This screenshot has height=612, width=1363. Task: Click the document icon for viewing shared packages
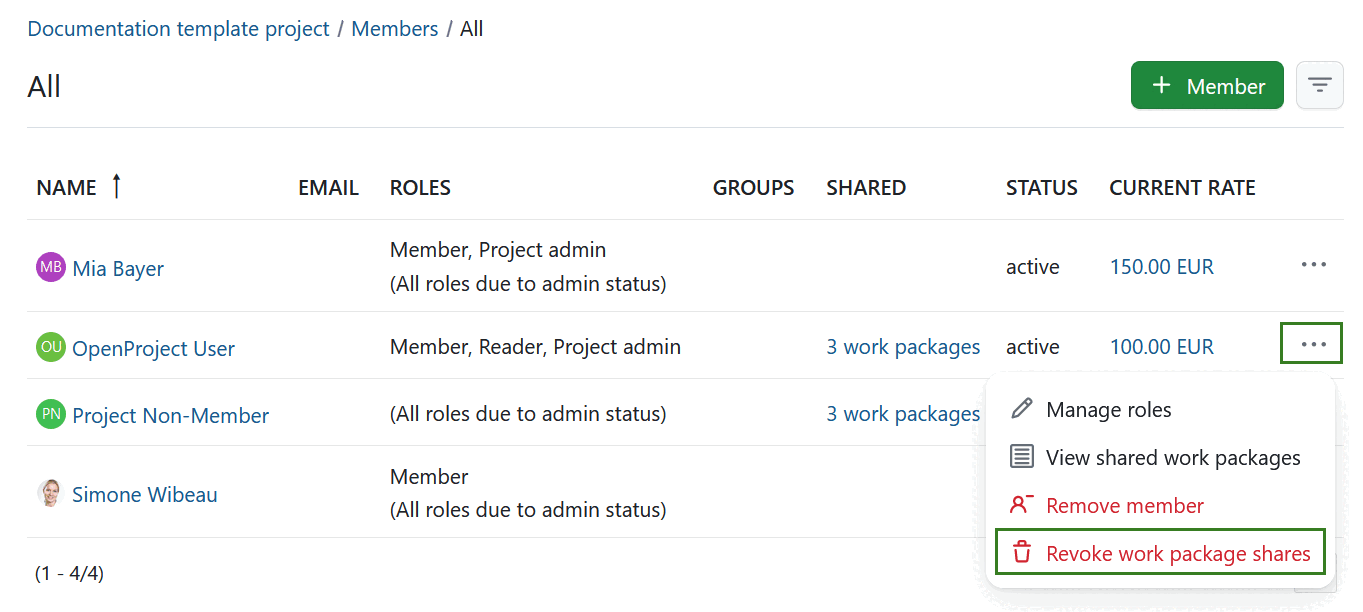tap(1021, 456)
